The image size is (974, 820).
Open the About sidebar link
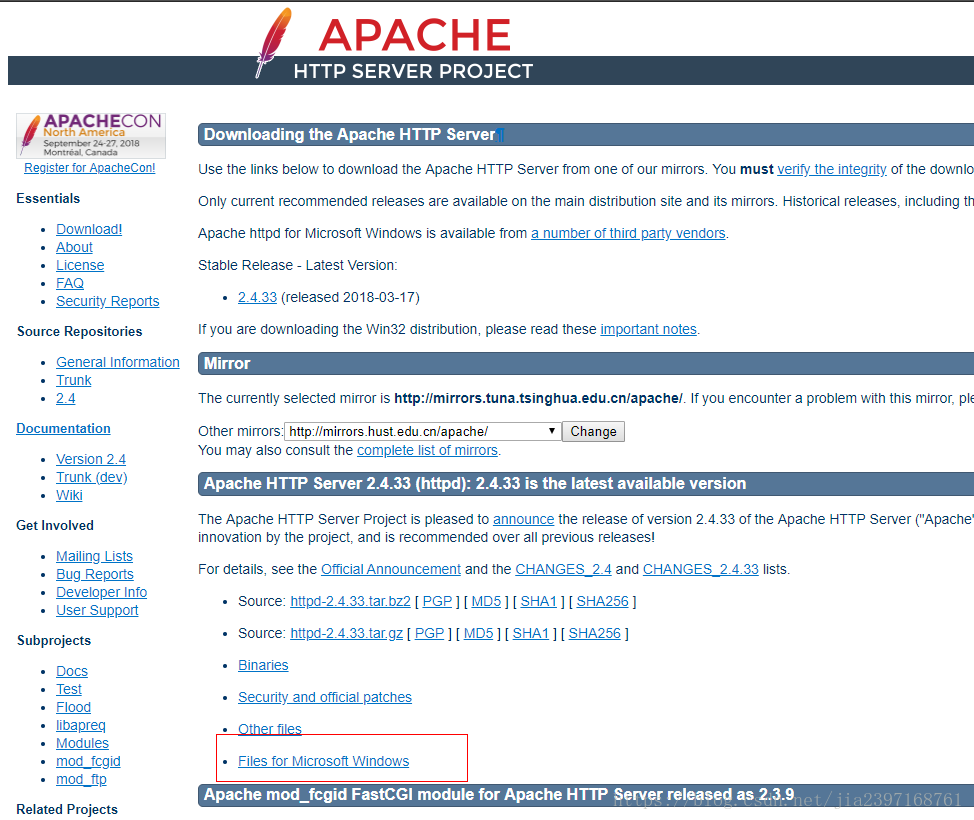click(x=74, y=247)
